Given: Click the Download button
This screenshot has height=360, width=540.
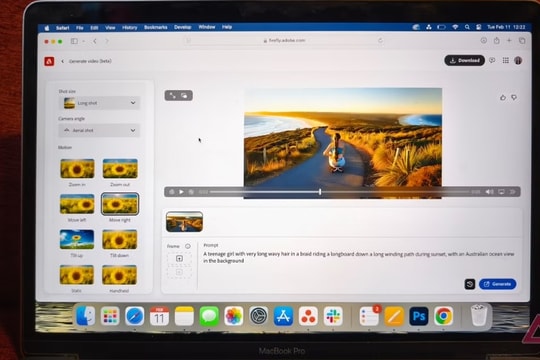Looking at the screenshot, I should (464, 60).
